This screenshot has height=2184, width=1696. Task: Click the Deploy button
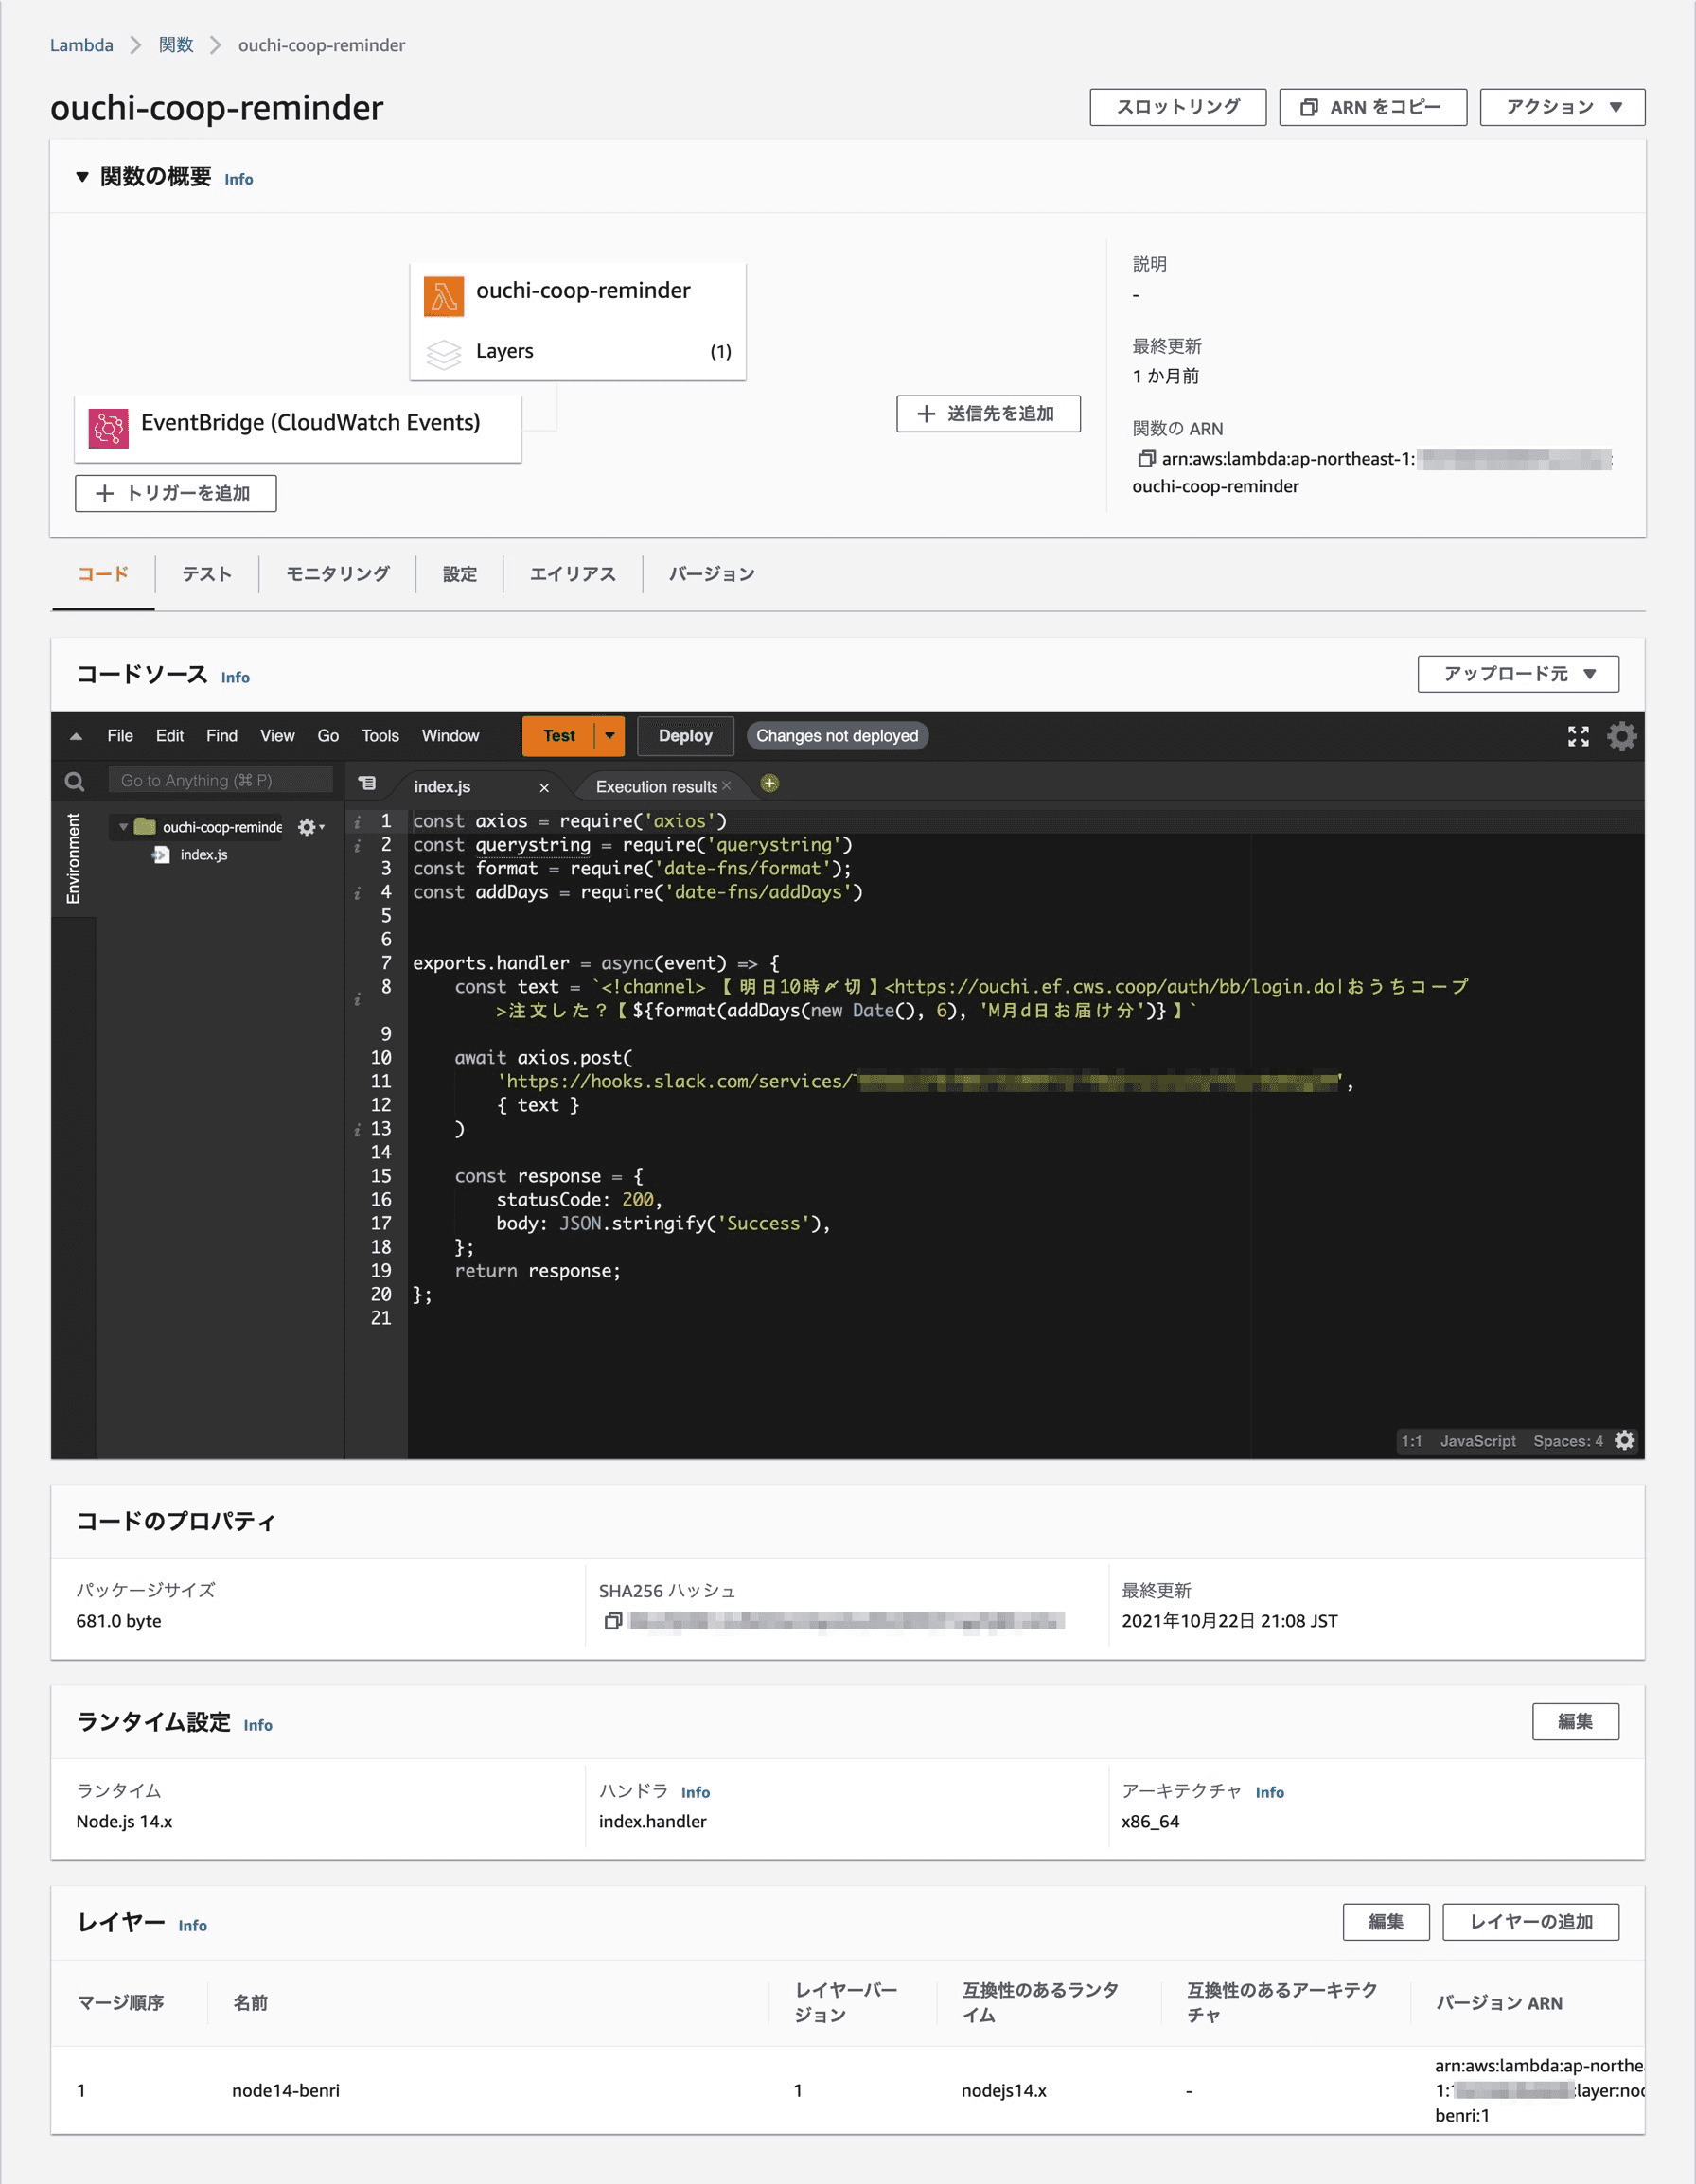pyautogui.click(x=685, y=736)
